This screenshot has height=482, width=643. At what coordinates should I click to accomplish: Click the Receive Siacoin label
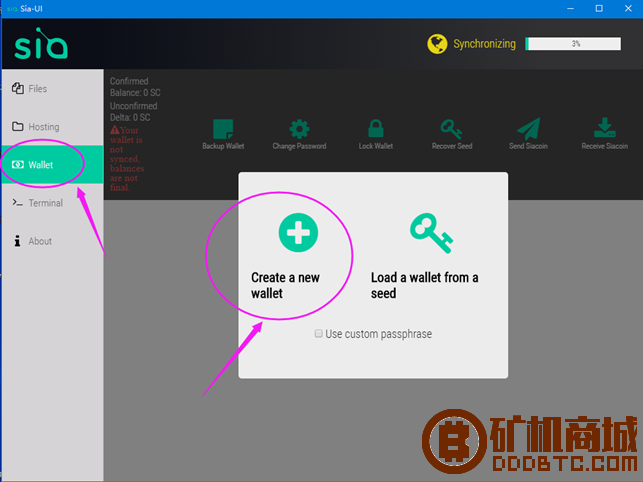[x=604, y=146]
